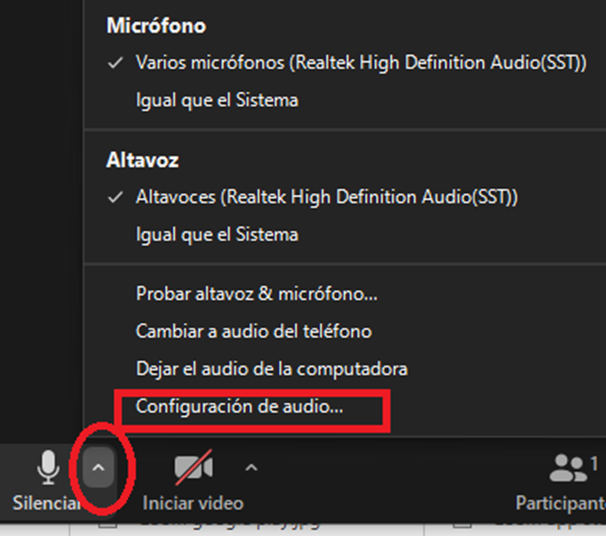Select Varios micrófonos Realtek as microphone
The height and width of the screenshot is (536, 606).
(361, 63)
